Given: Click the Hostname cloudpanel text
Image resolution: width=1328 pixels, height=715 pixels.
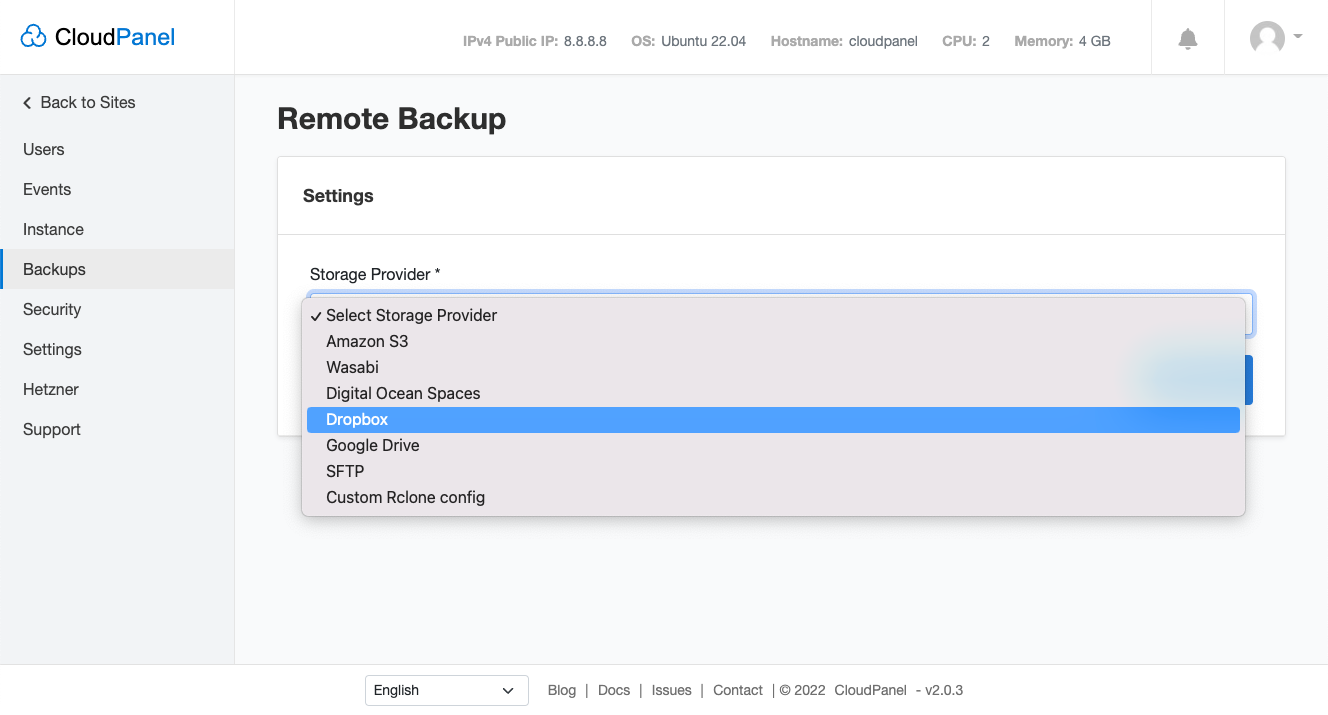Looking at the screenshot, I should pos(844,41).
